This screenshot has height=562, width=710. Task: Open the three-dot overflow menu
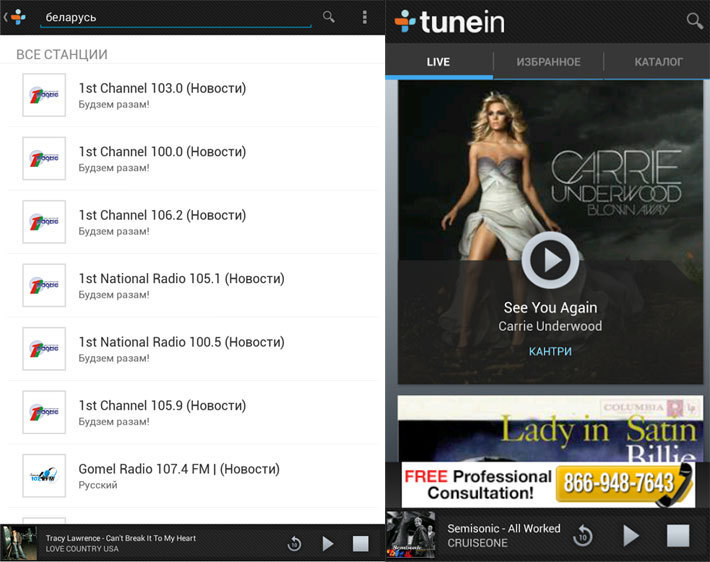pos(365,17)
